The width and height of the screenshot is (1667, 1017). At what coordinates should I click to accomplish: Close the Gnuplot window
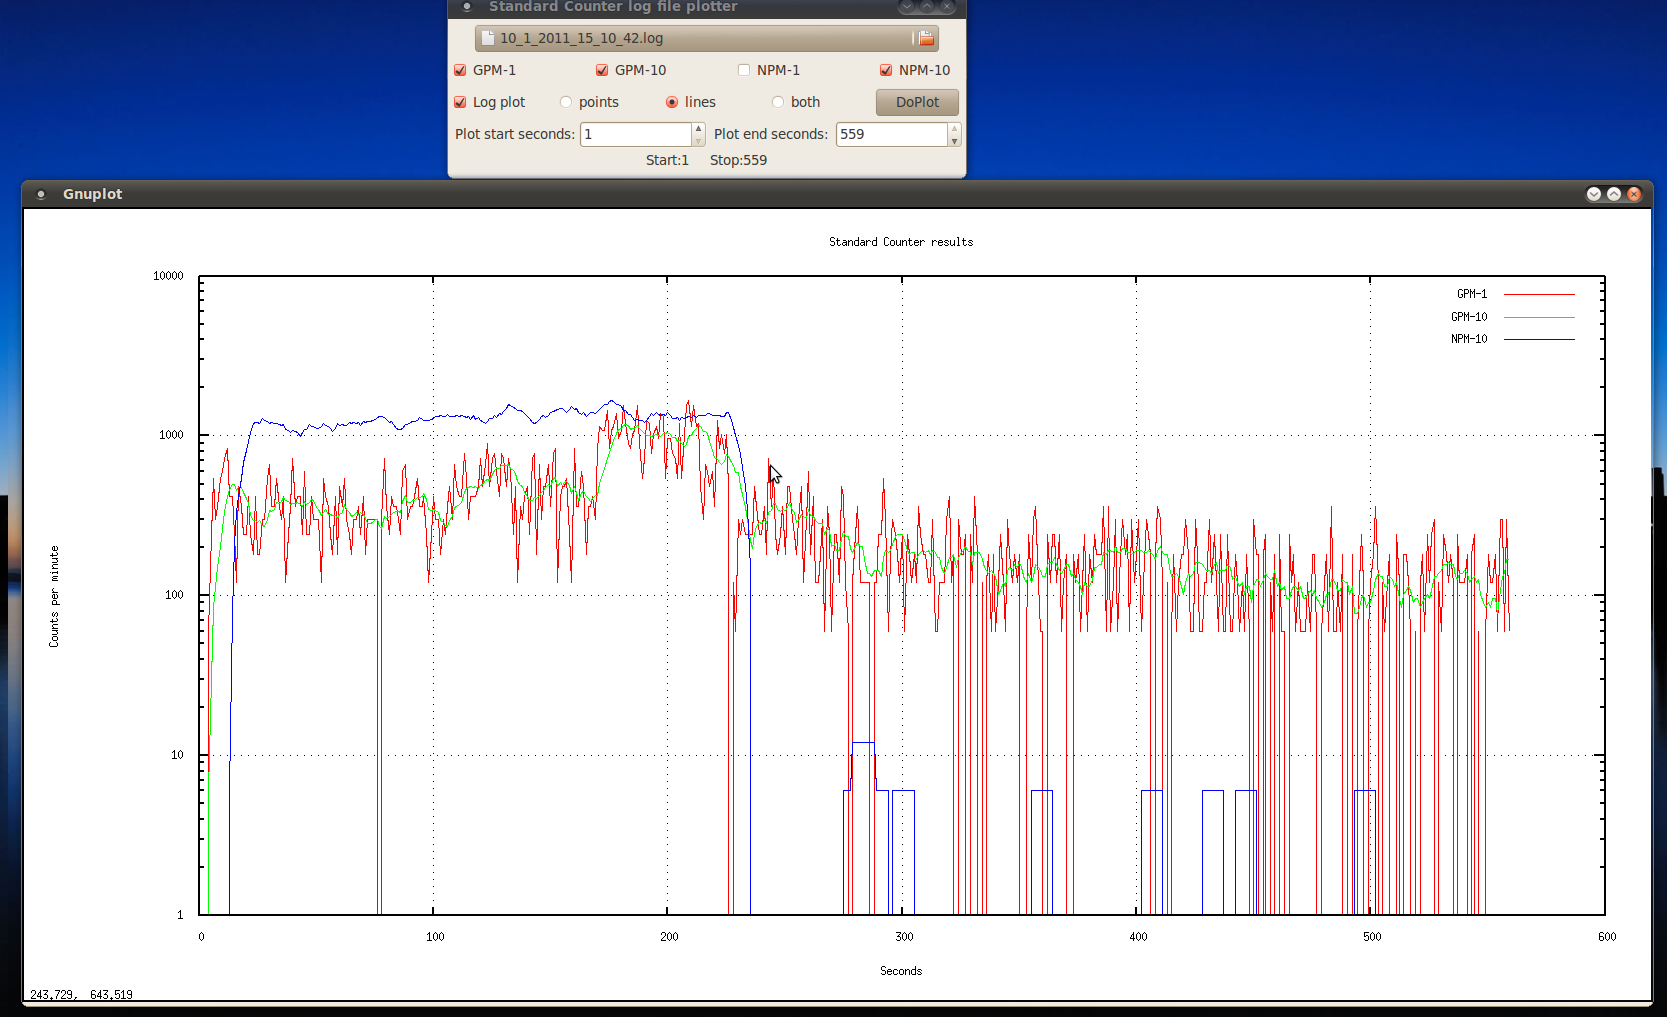1634,194
